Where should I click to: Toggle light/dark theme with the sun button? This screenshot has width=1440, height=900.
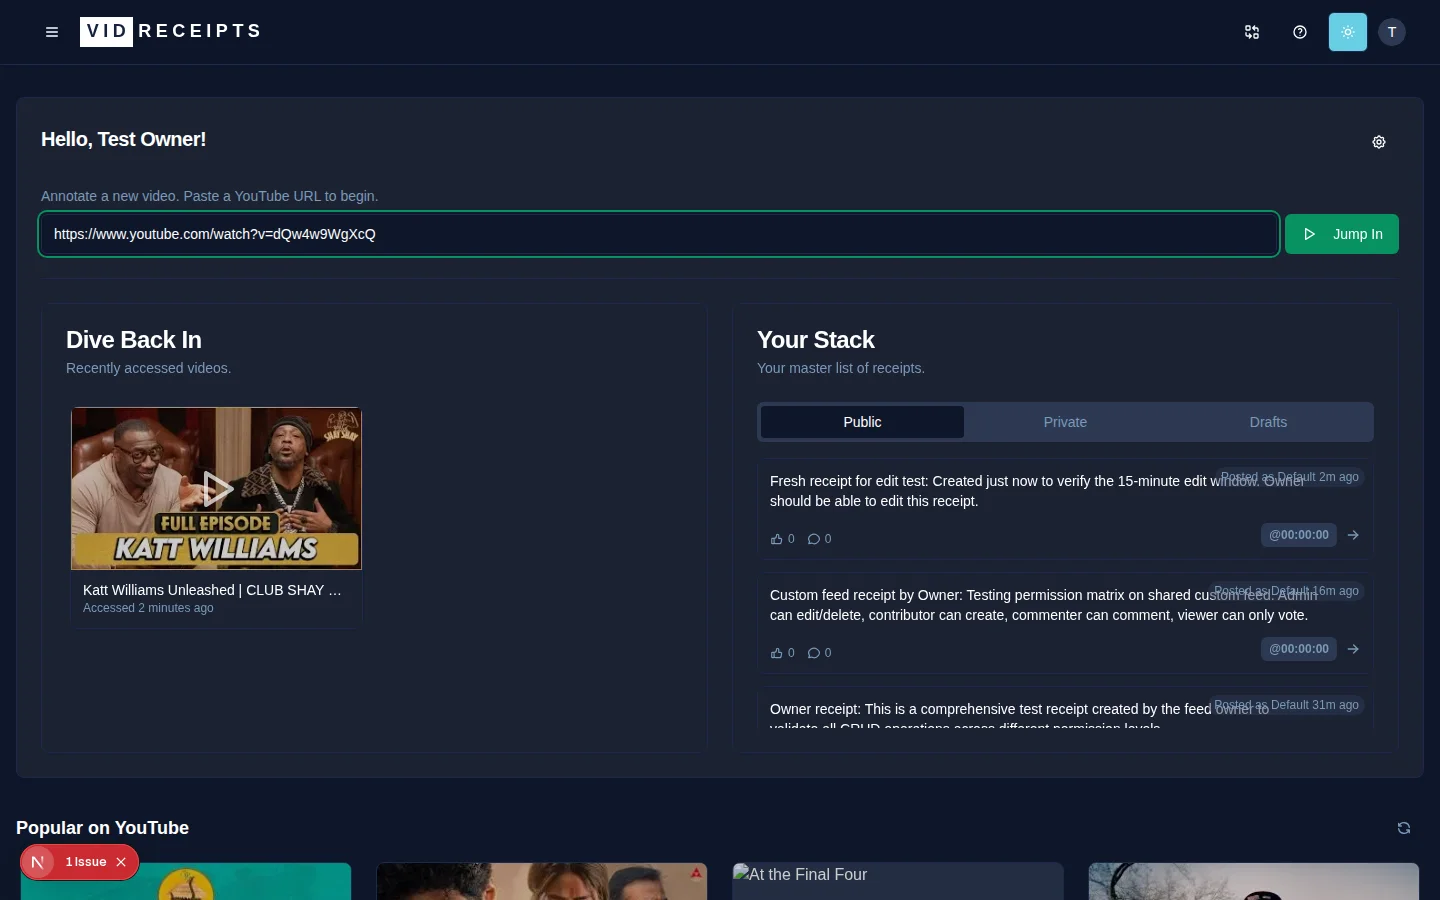pyautogui.click(x=1348, y=32)
